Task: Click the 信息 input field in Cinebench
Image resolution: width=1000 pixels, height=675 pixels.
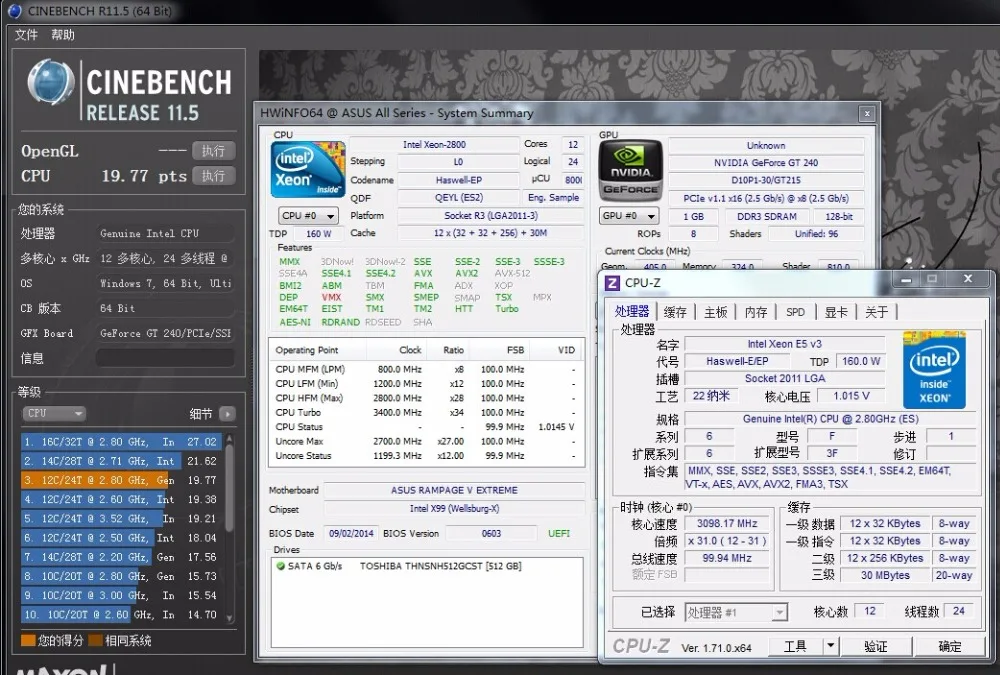Action: pos(165,358)
